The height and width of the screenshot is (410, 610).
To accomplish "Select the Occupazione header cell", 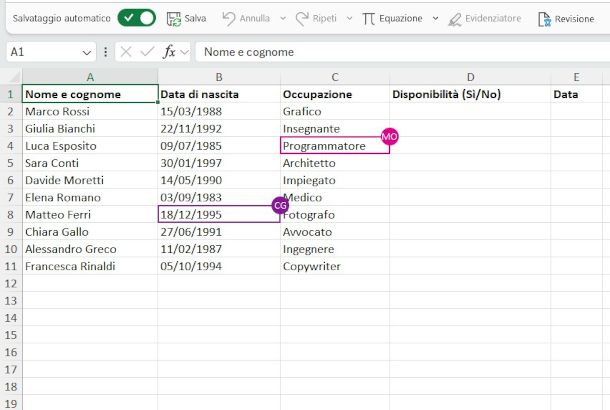I will pyautogui.click(x=335, y=94).
